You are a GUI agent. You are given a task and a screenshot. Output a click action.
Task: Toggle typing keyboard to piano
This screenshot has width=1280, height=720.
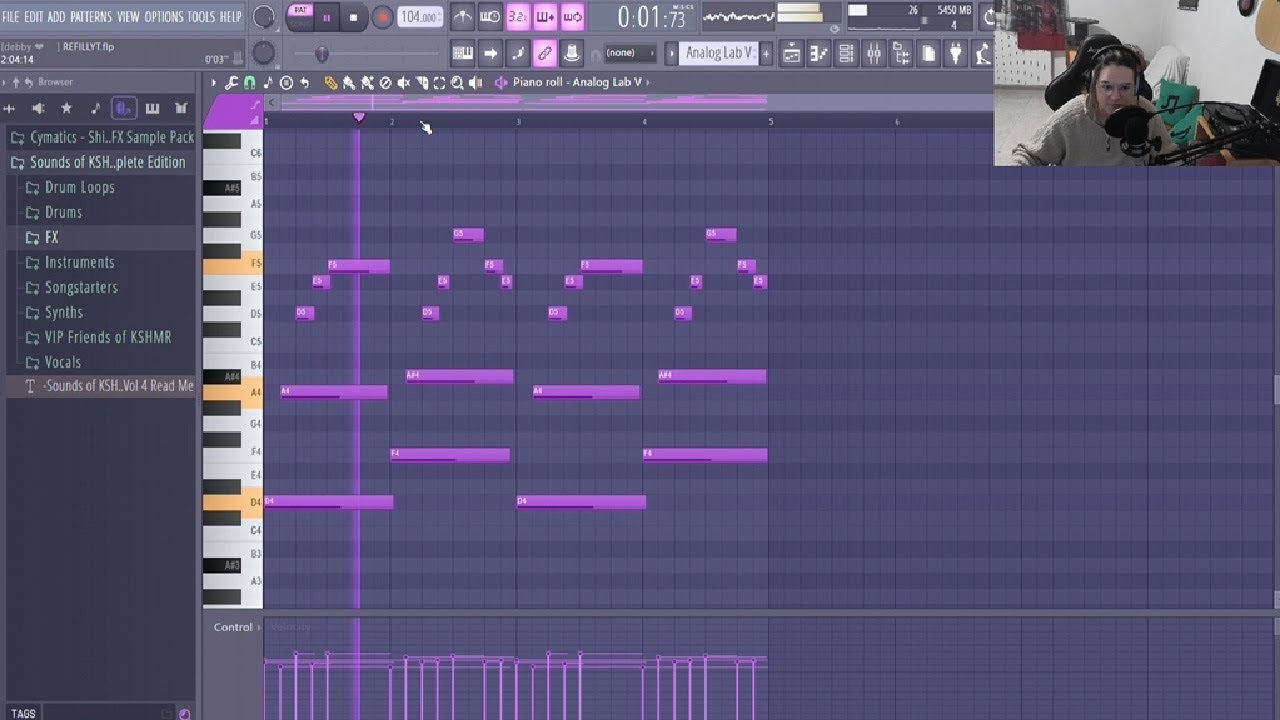(x=462, y=53)
